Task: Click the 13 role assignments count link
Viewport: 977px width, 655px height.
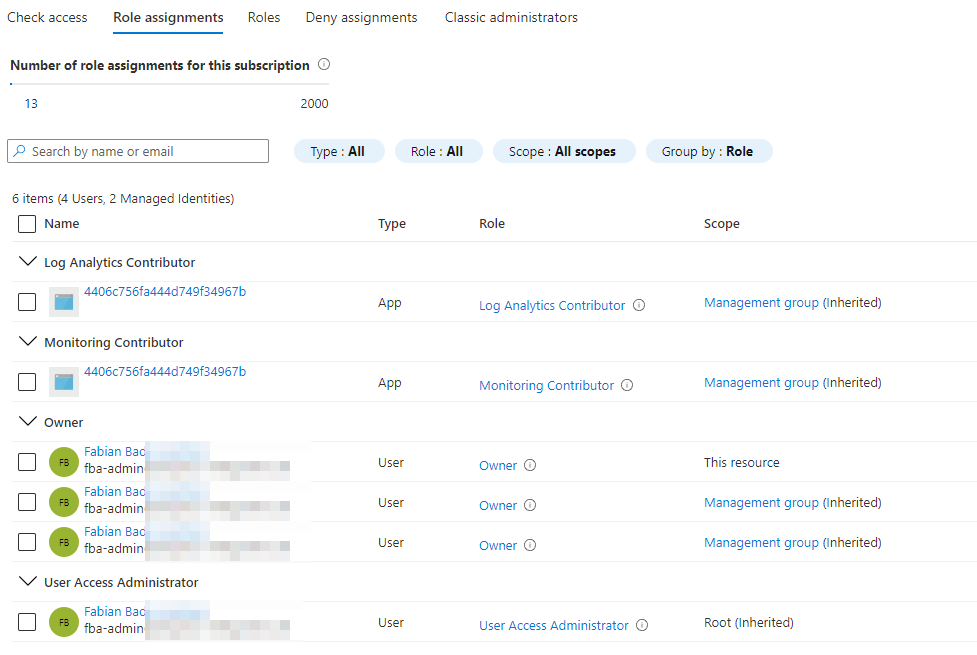Action: point(31,103)
